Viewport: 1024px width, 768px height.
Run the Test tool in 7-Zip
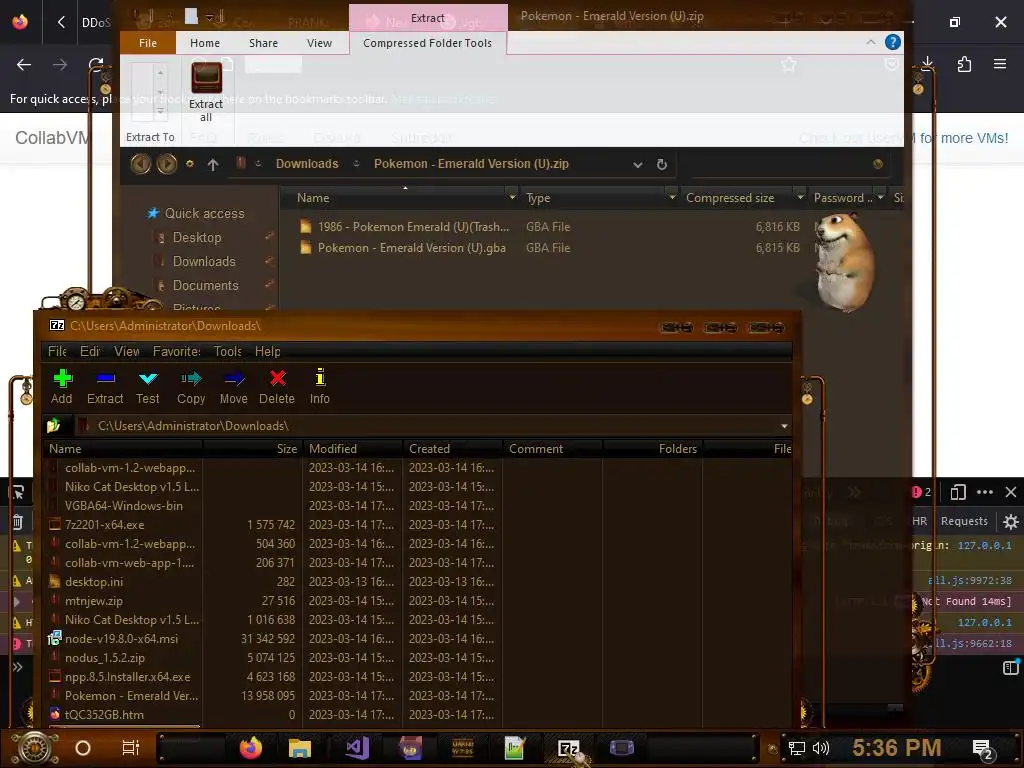point(148,379)
